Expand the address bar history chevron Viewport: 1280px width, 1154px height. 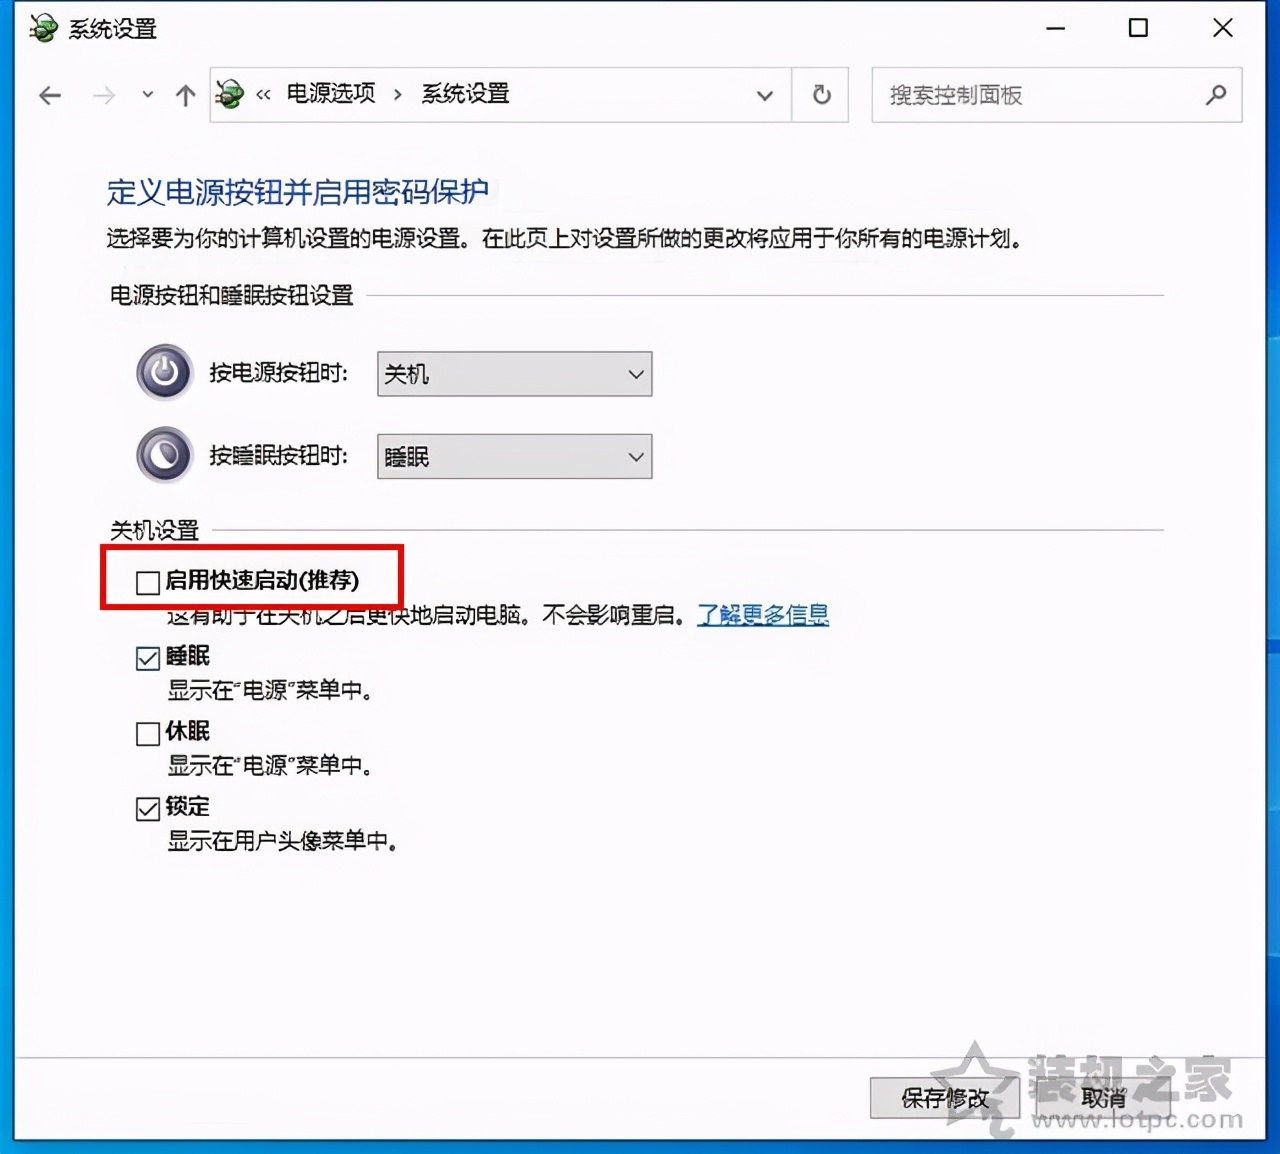[765, 95]
